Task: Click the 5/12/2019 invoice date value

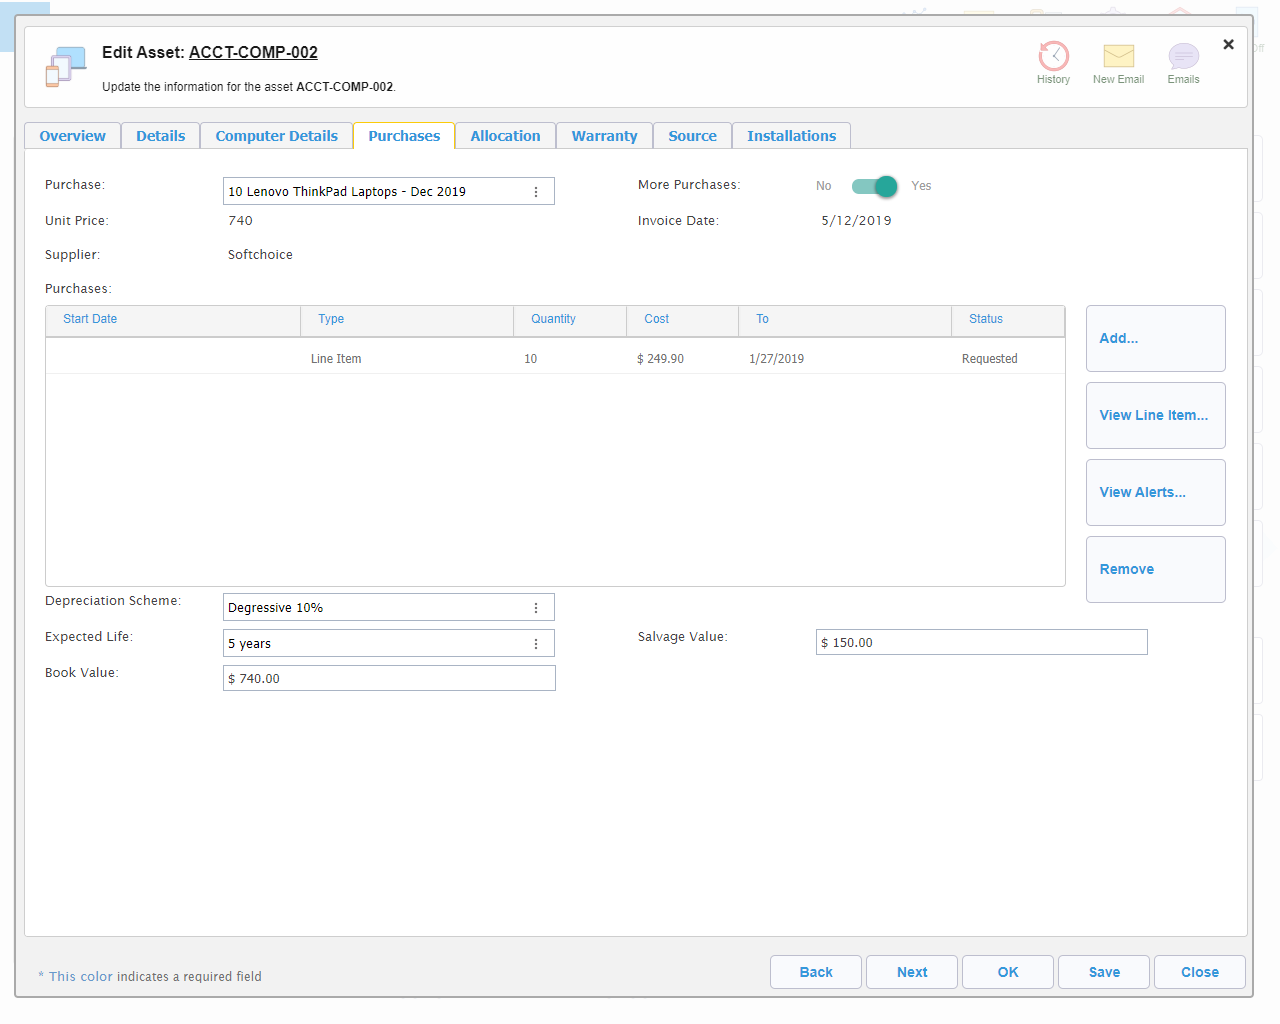Action: (x=856, y=221)
